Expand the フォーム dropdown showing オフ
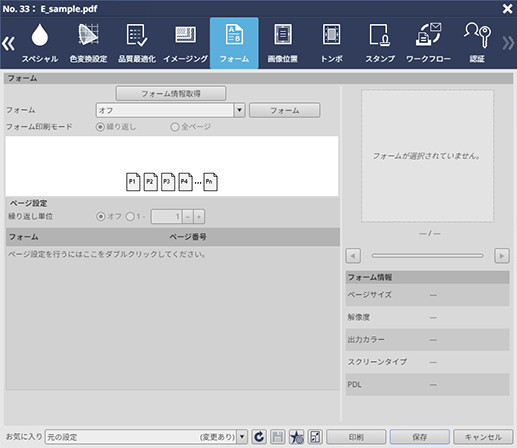Viewport: 517px width, 448px height. click(239, 110)
